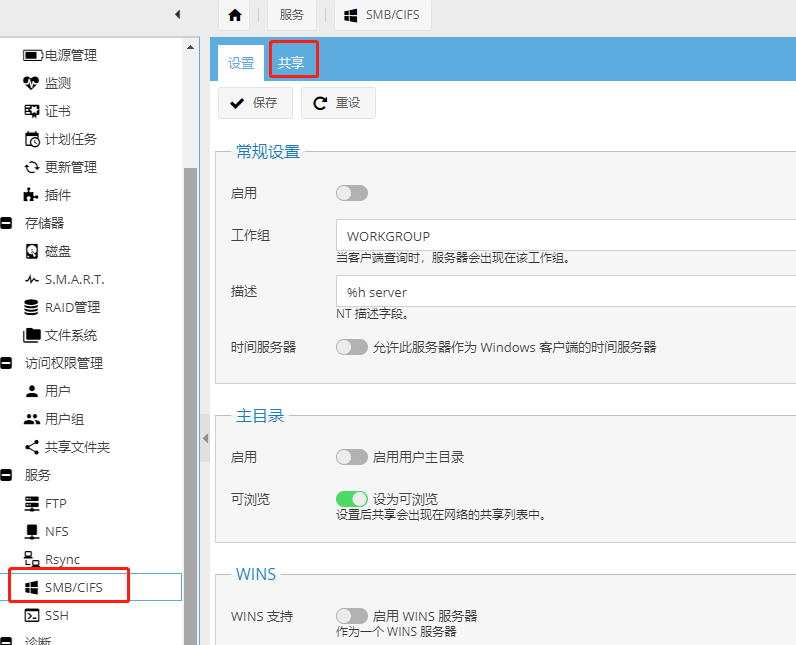Collapse sidebar with top left arrow

point(178,14)
